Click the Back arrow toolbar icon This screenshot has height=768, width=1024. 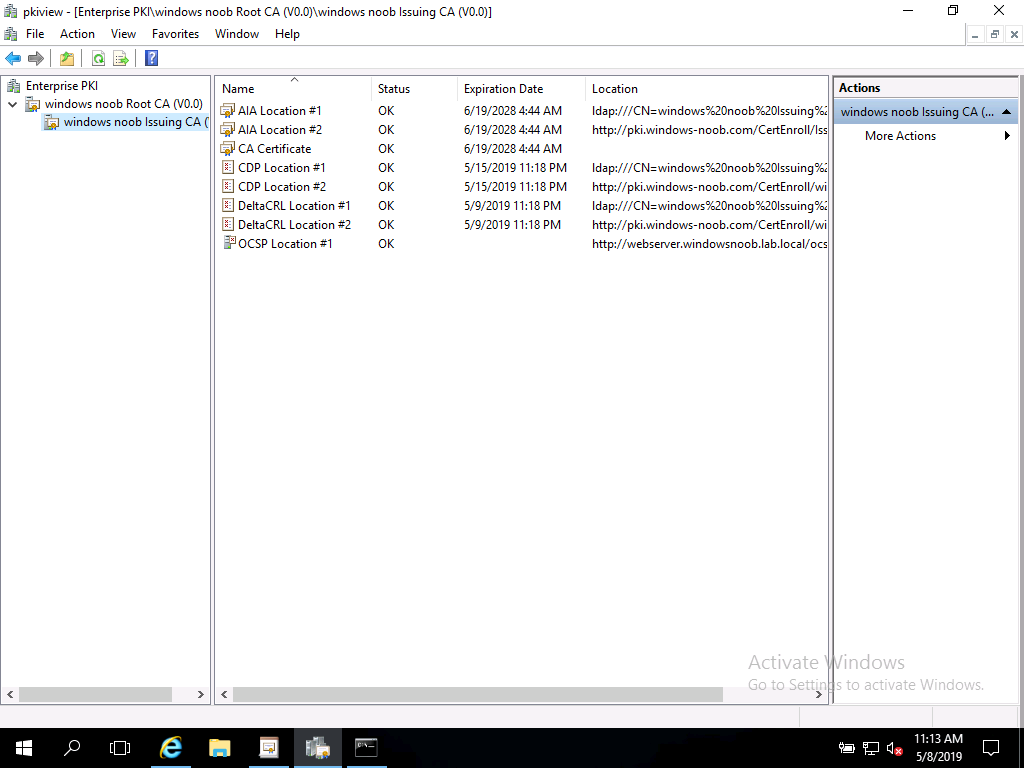(x=13, y=59)
